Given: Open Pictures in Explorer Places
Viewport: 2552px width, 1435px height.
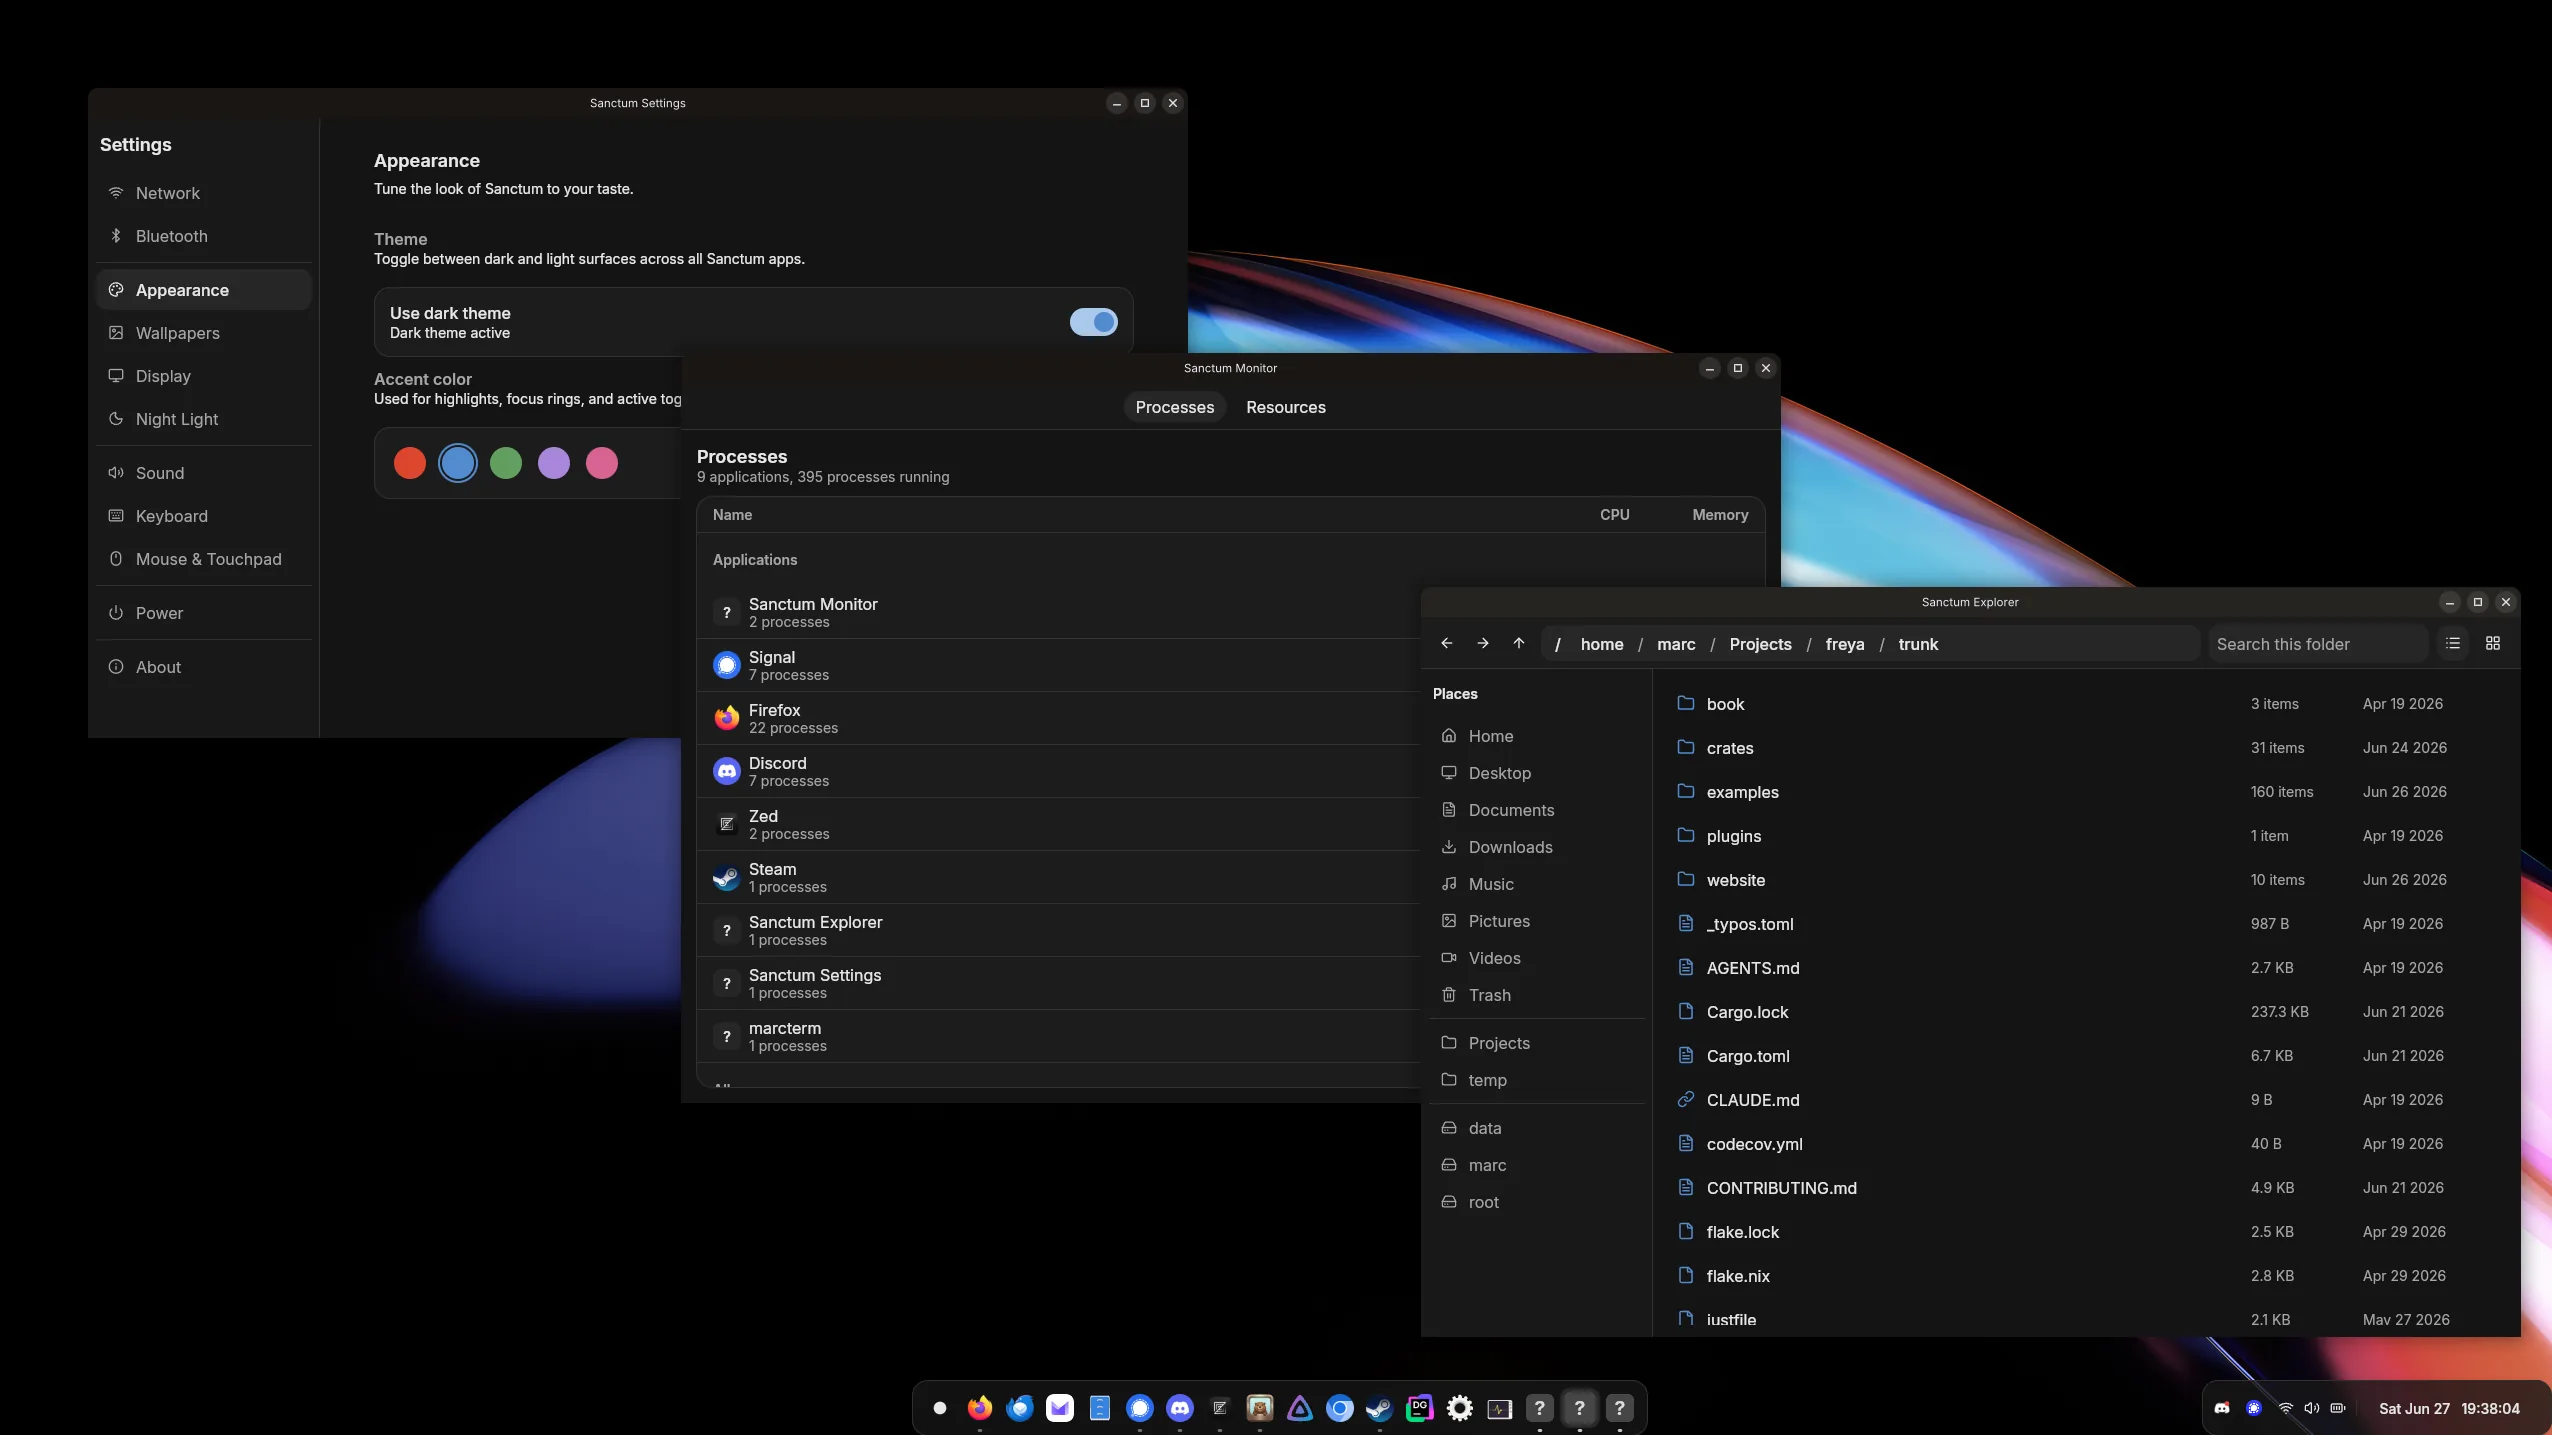Looking at the screenshot, I should click(x=1536, y=921).
